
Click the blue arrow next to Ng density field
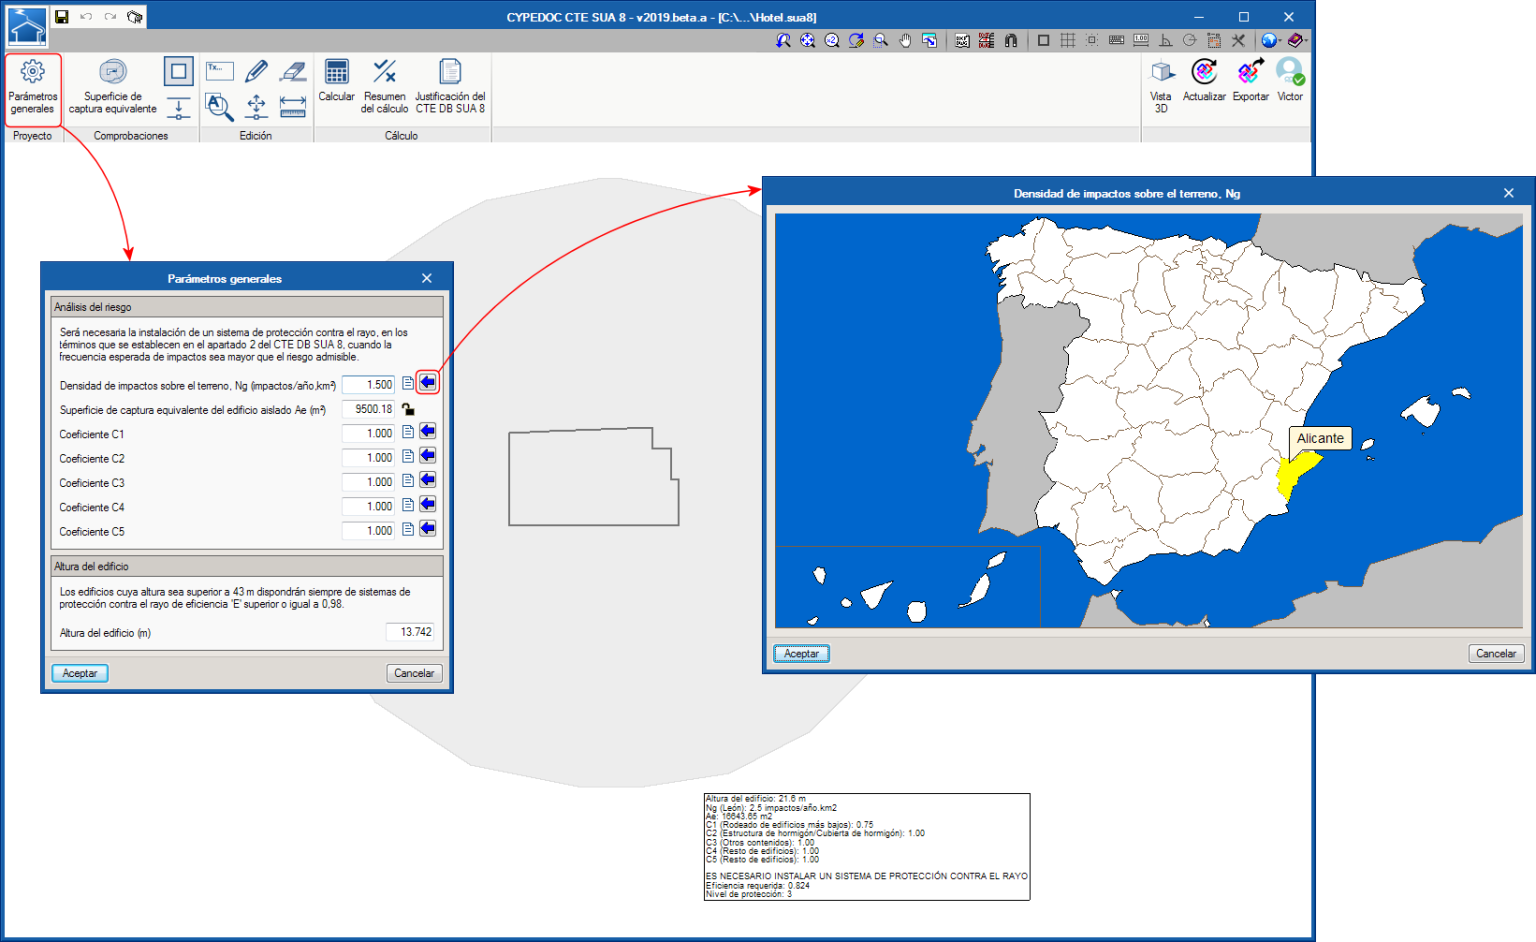[428, 383]
